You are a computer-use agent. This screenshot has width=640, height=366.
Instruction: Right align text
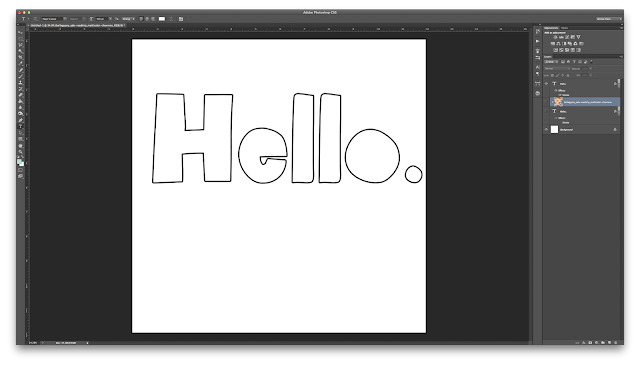(153, 19)
